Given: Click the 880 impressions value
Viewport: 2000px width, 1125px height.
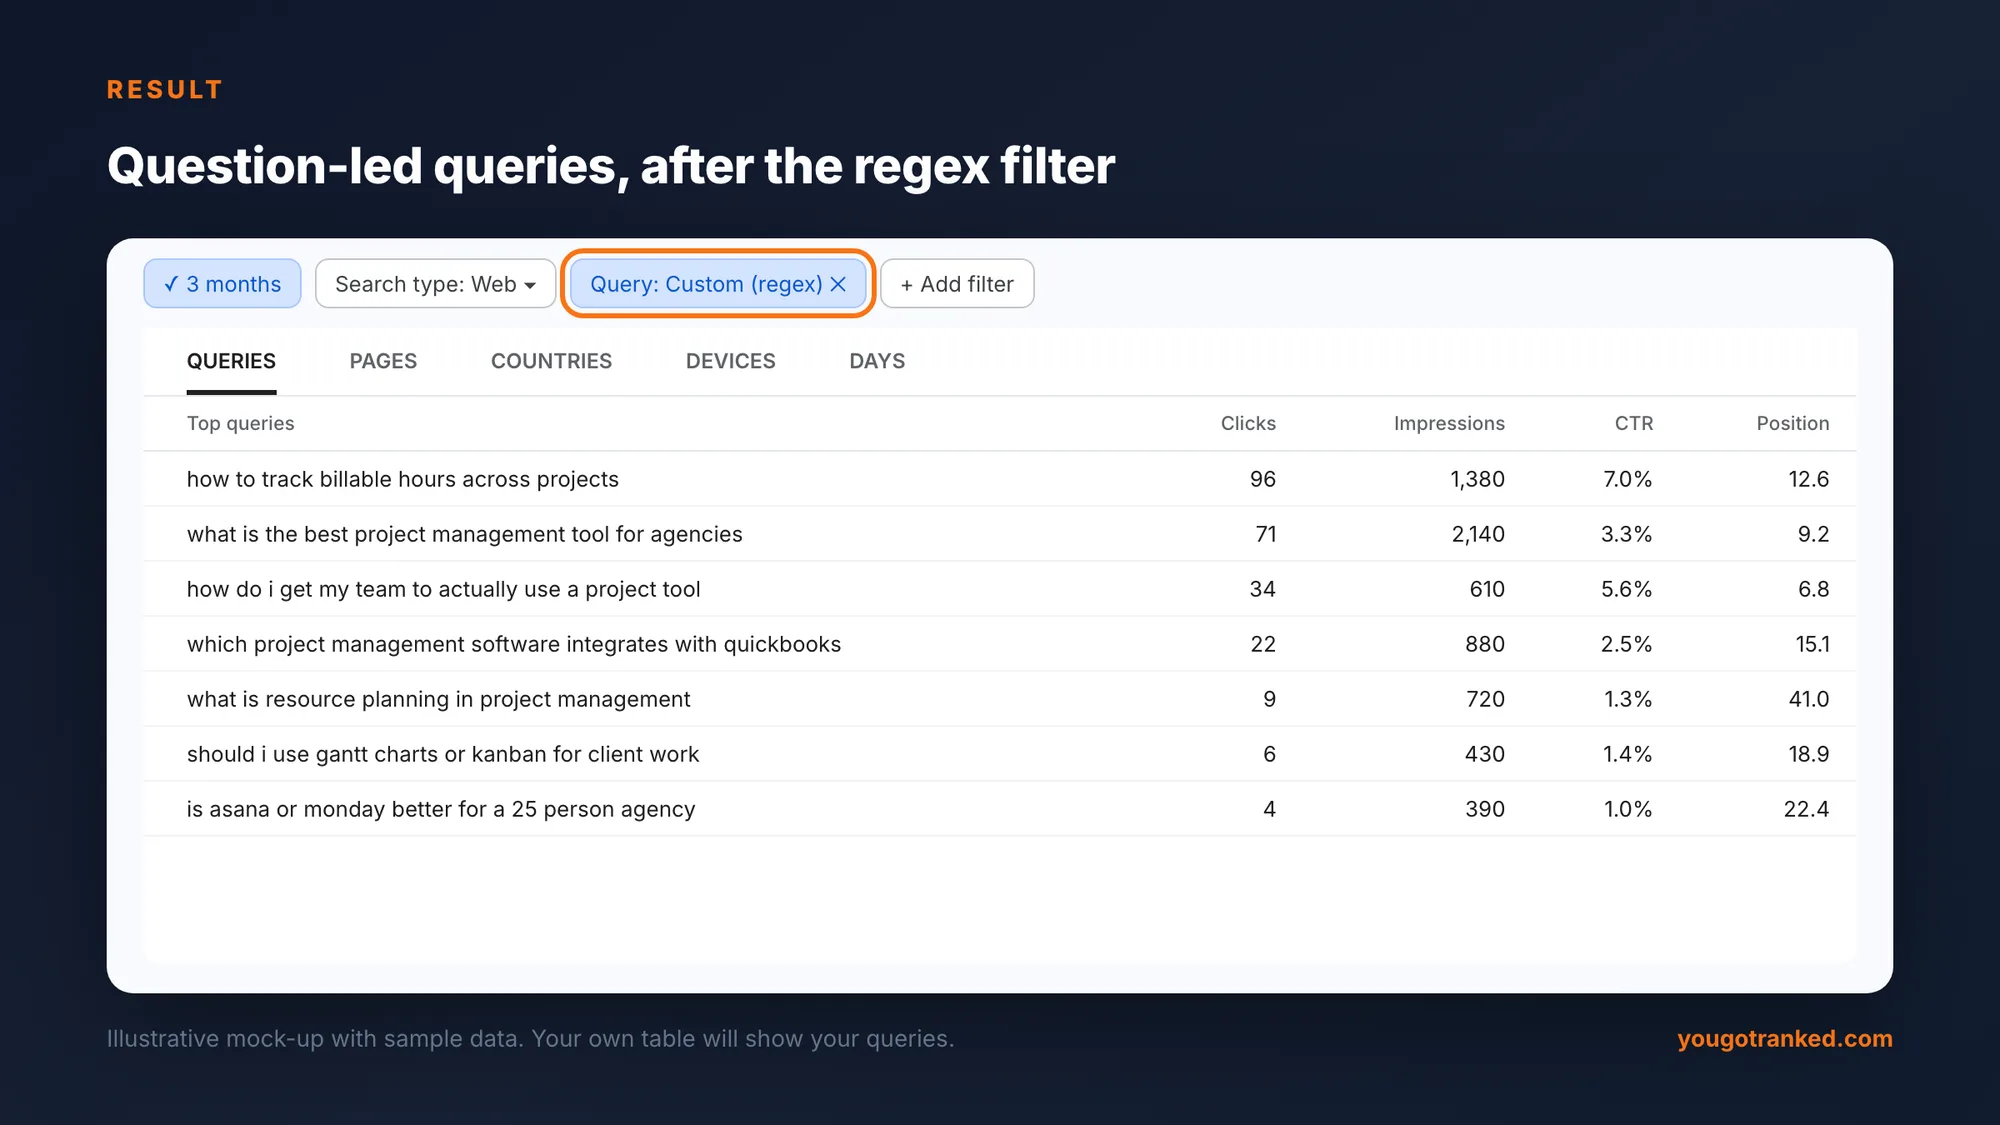Looking at the screenshot, I should click(1485, 644).
